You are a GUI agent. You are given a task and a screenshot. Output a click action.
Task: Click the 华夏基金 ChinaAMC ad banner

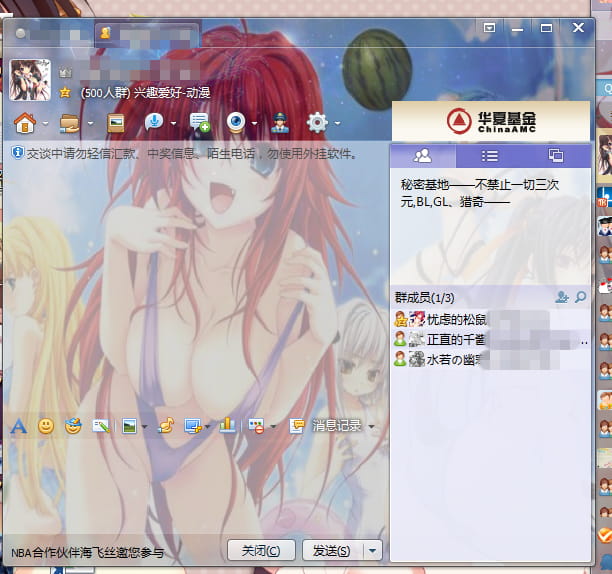[490, 122]
